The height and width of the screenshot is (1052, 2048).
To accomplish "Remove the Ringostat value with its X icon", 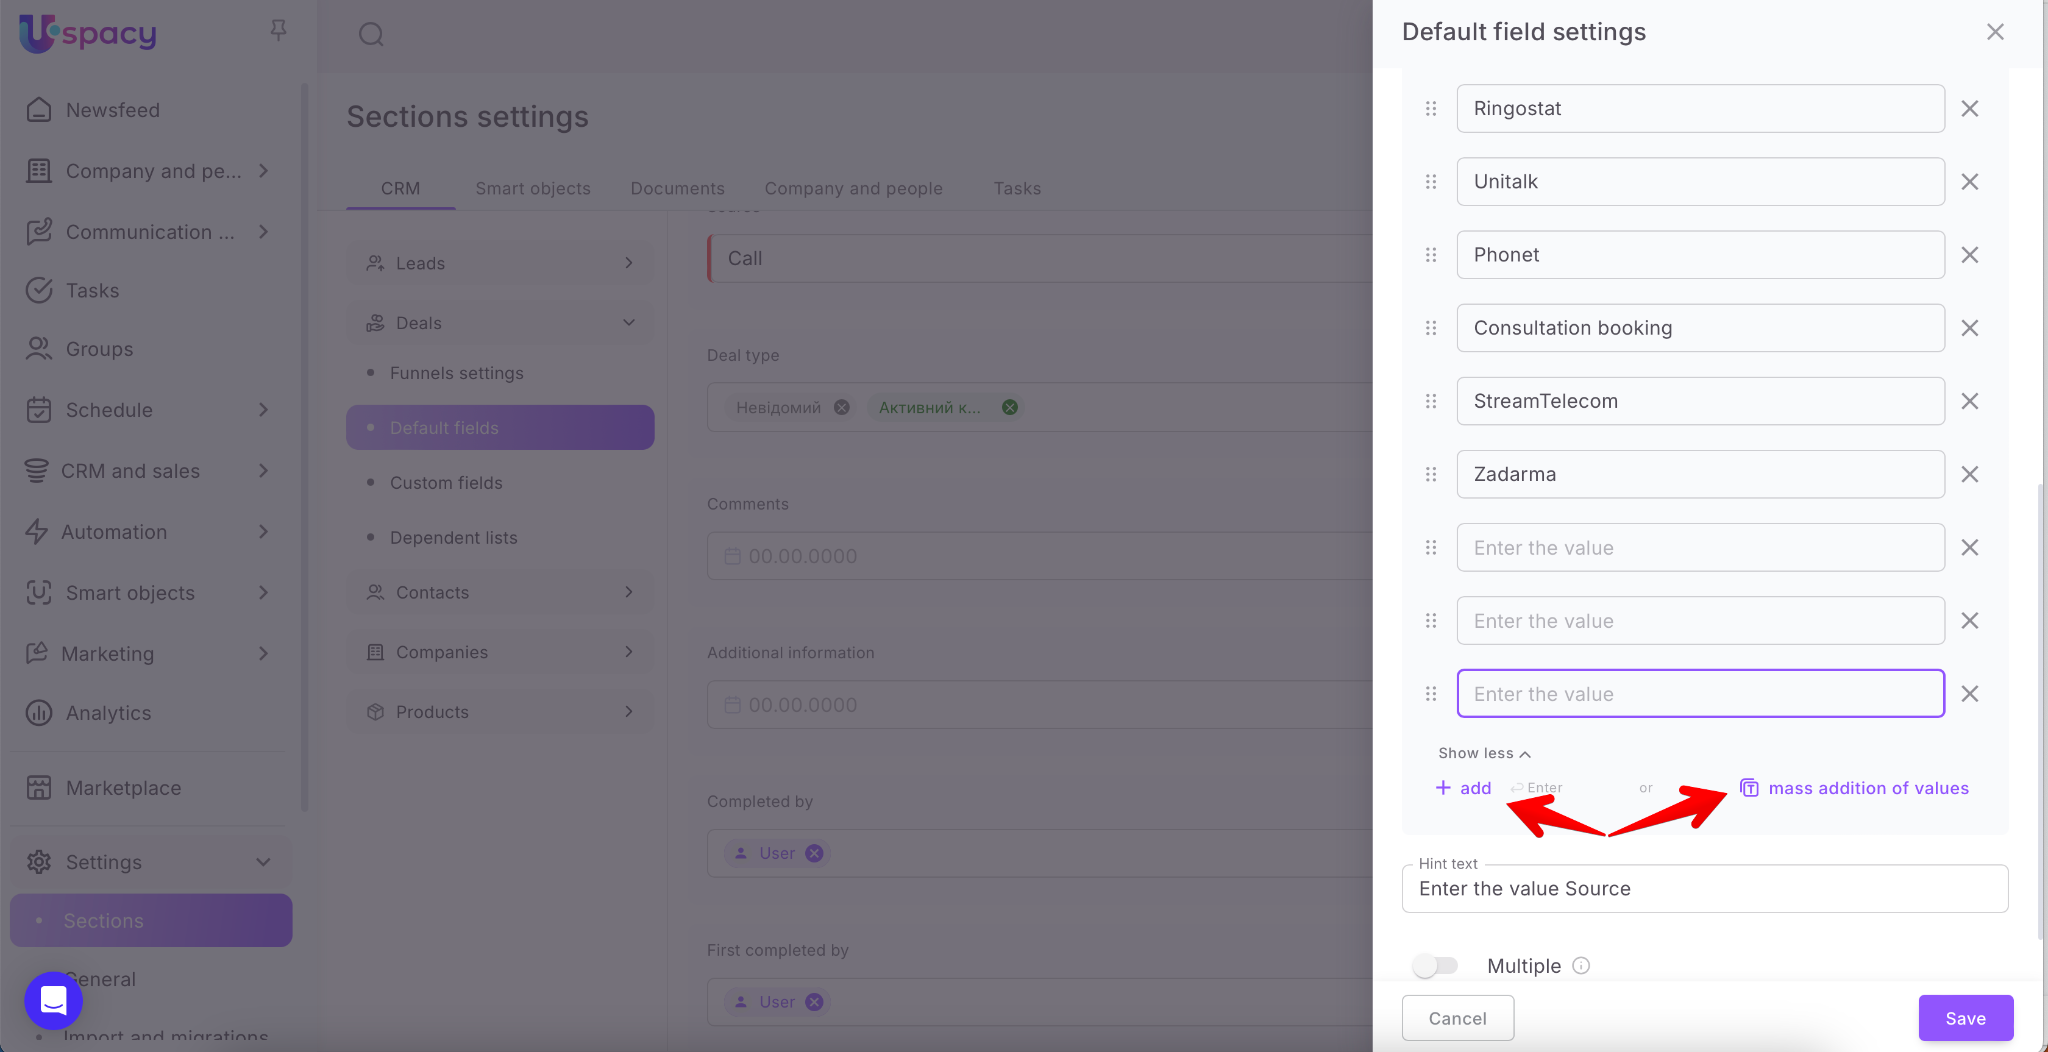I will click(1969, 109).
